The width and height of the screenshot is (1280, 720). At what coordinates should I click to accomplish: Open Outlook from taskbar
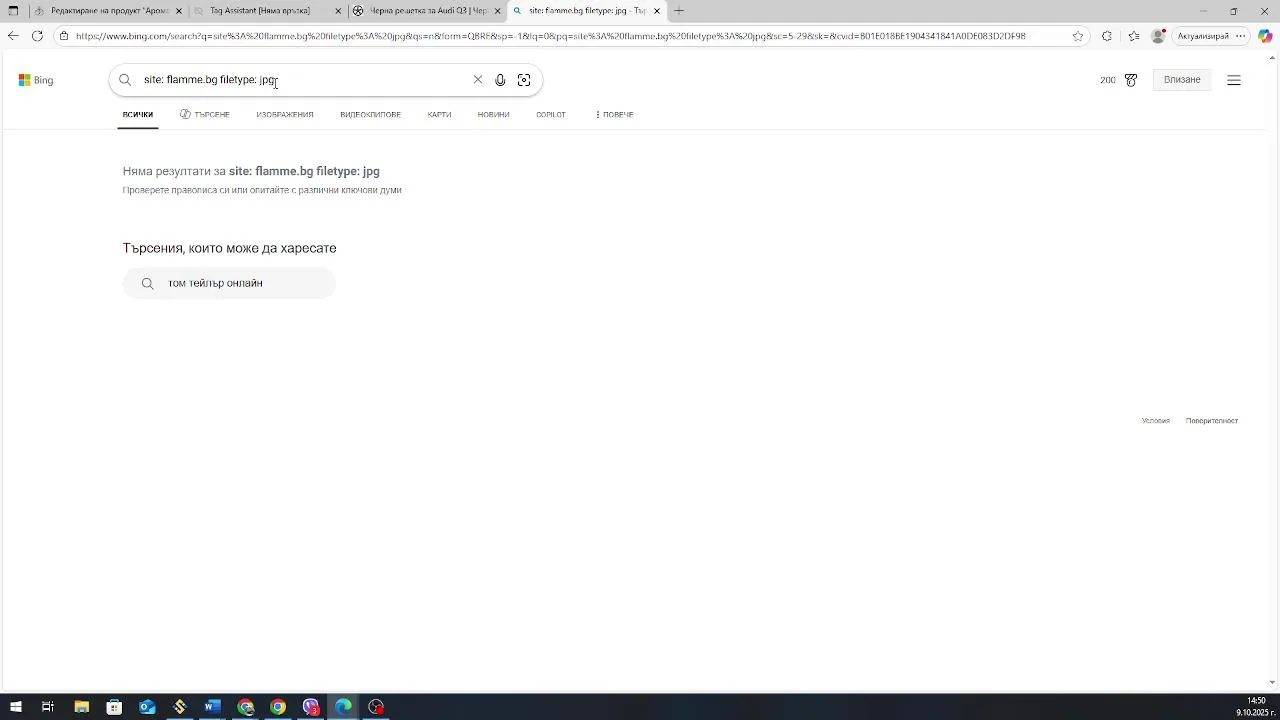pyautogui.click(x=147, y=707)
